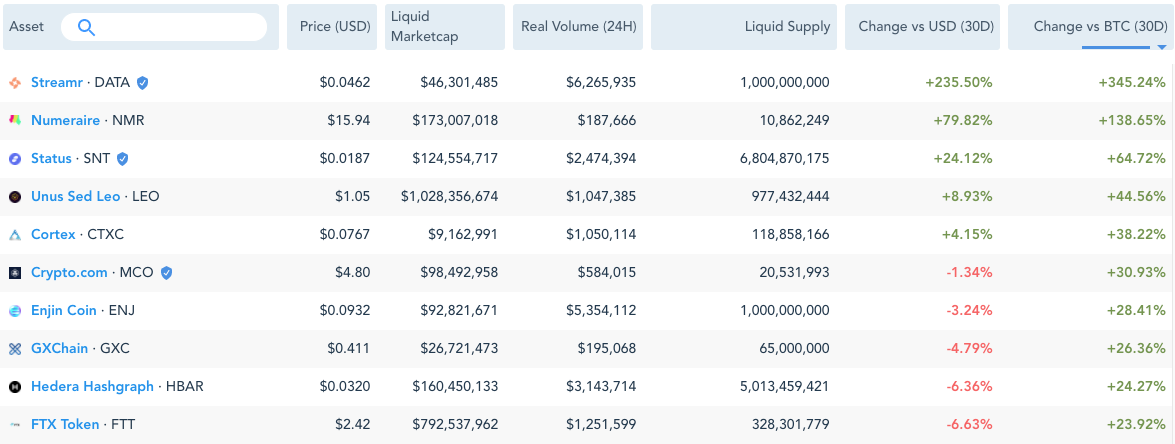Click the volume value $5,354,112
The height and width of the screenshot is (444, 1175).
(601, 311)
